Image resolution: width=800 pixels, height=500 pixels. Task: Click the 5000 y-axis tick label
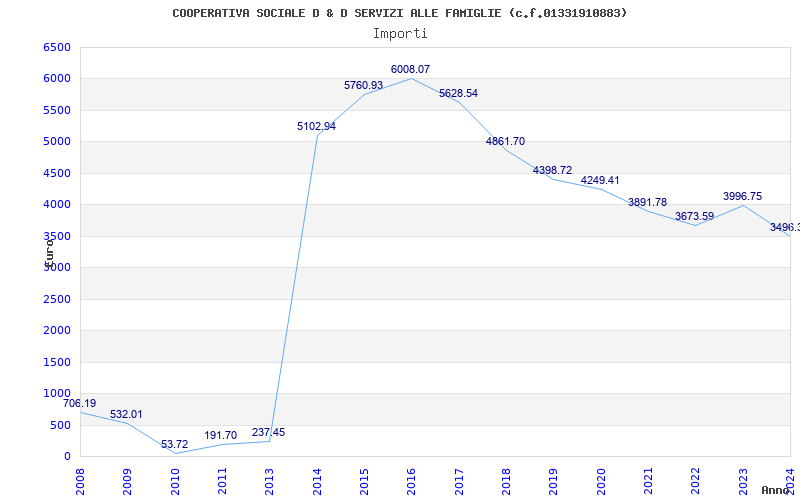57,141
